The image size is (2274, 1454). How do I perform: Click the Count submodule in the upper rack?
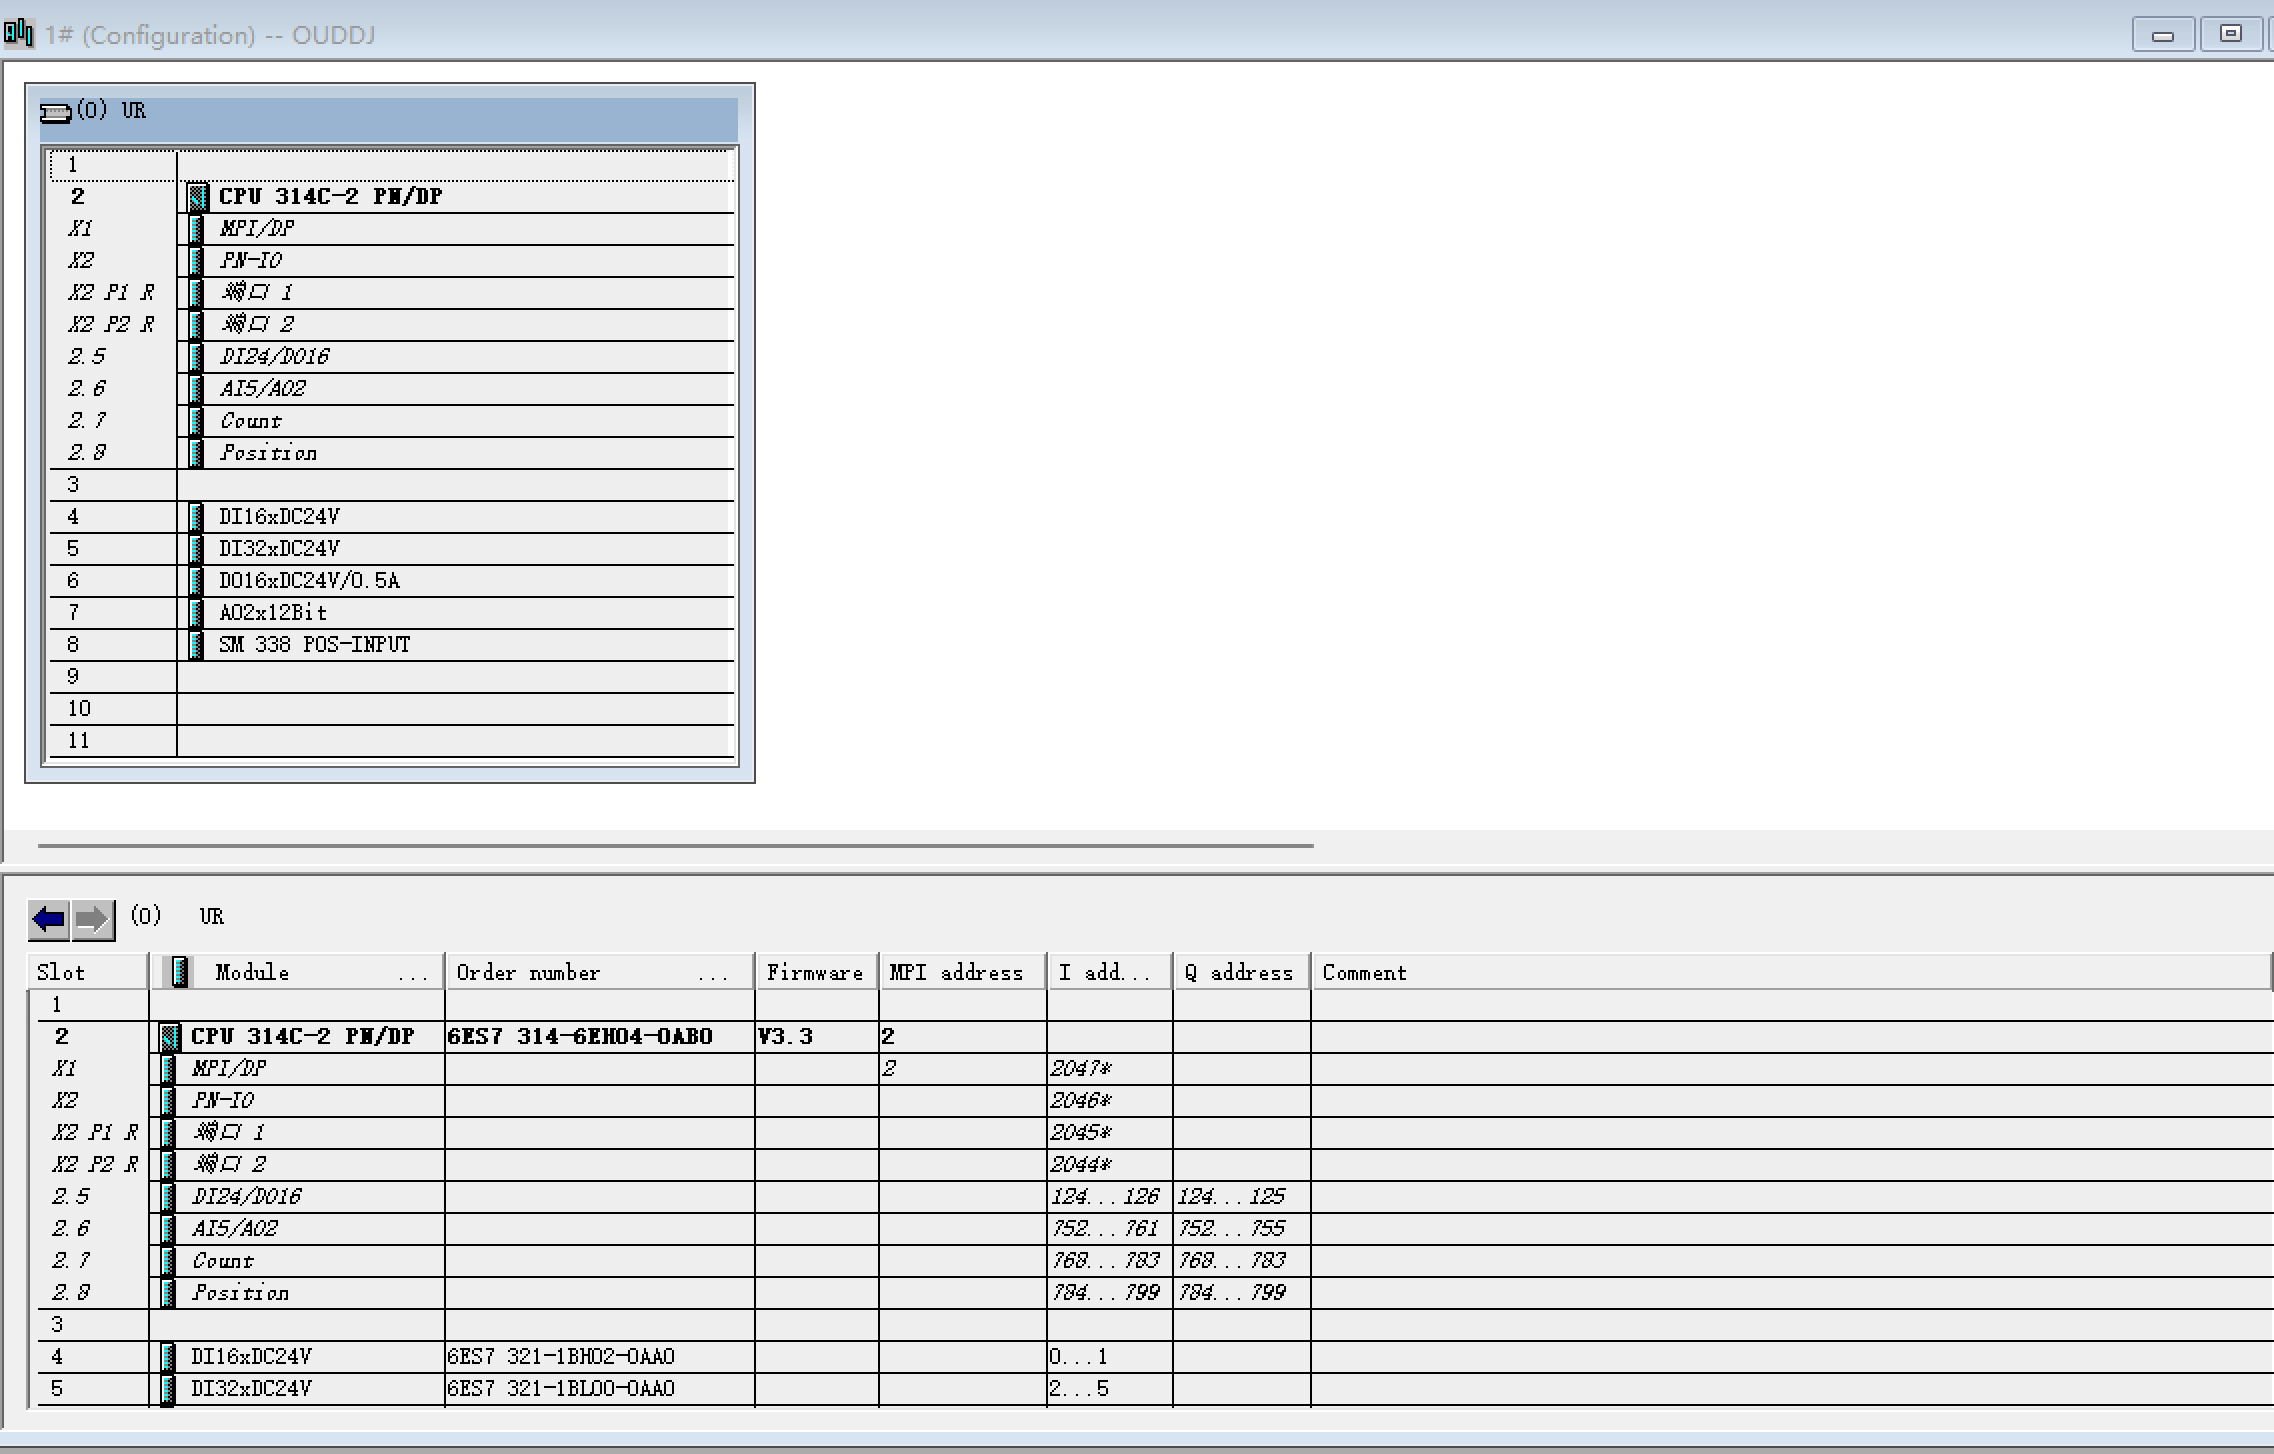click(251, 421)
